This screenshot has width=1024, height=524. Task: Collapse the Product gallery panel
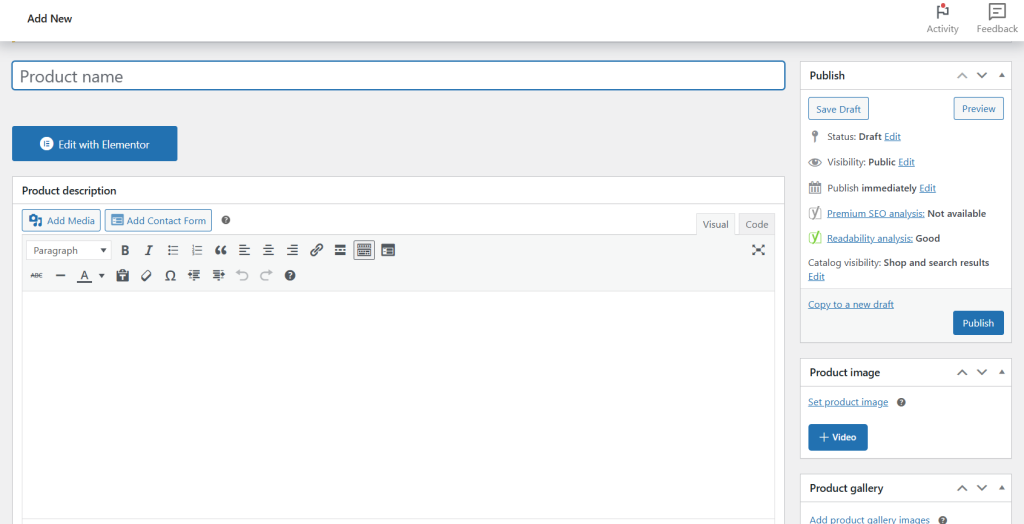pos(1002,488)
